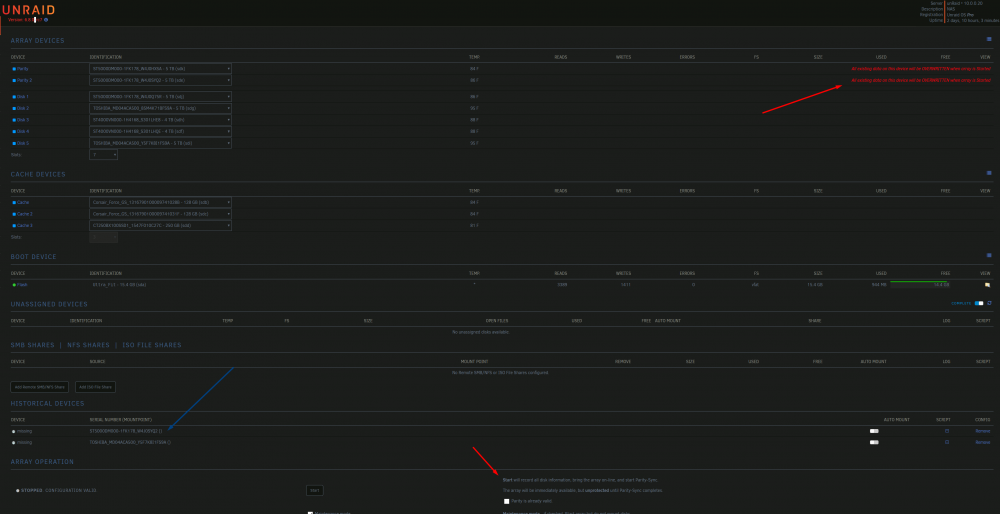Click the server uptime text in header

[x=973, y=20]
